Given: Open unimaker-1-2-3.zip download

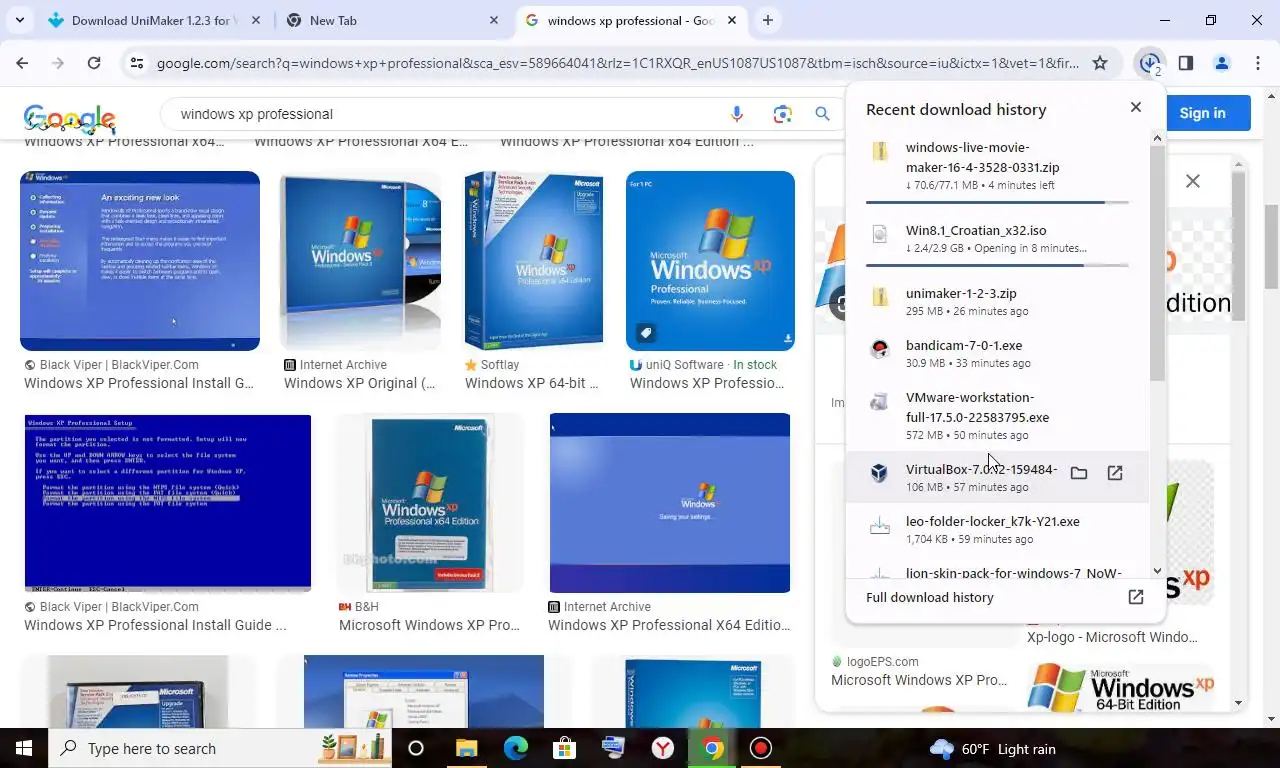Looking at the screenshot, I should click(x=998, y=302).
